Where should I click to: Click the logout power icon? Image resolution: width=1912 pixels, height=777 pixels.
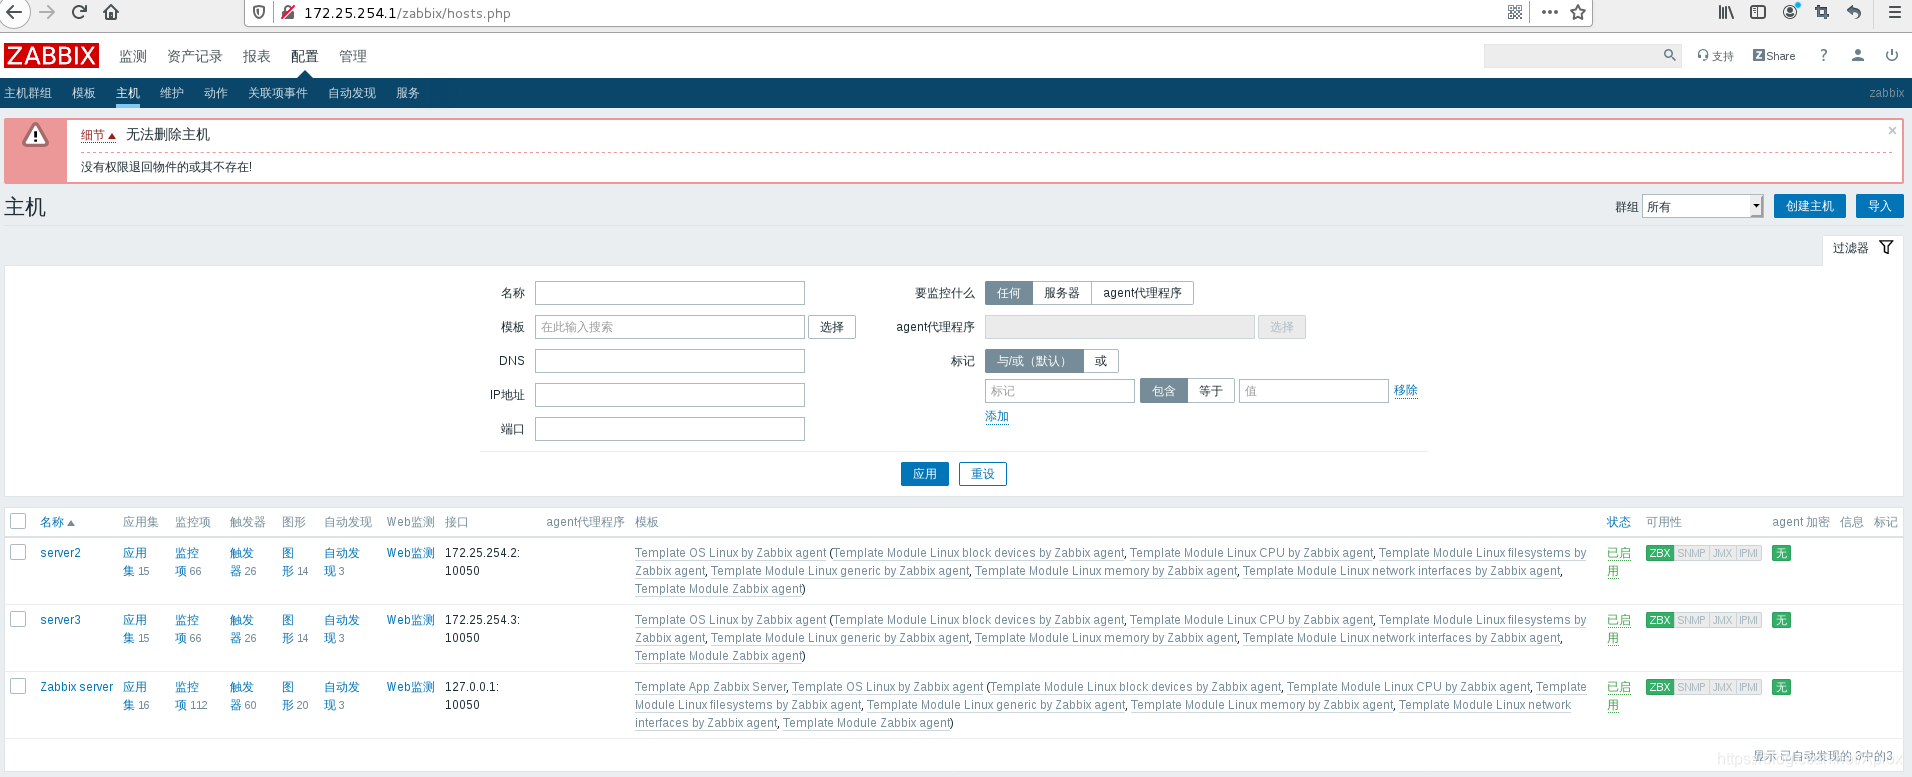point(1892,56)
